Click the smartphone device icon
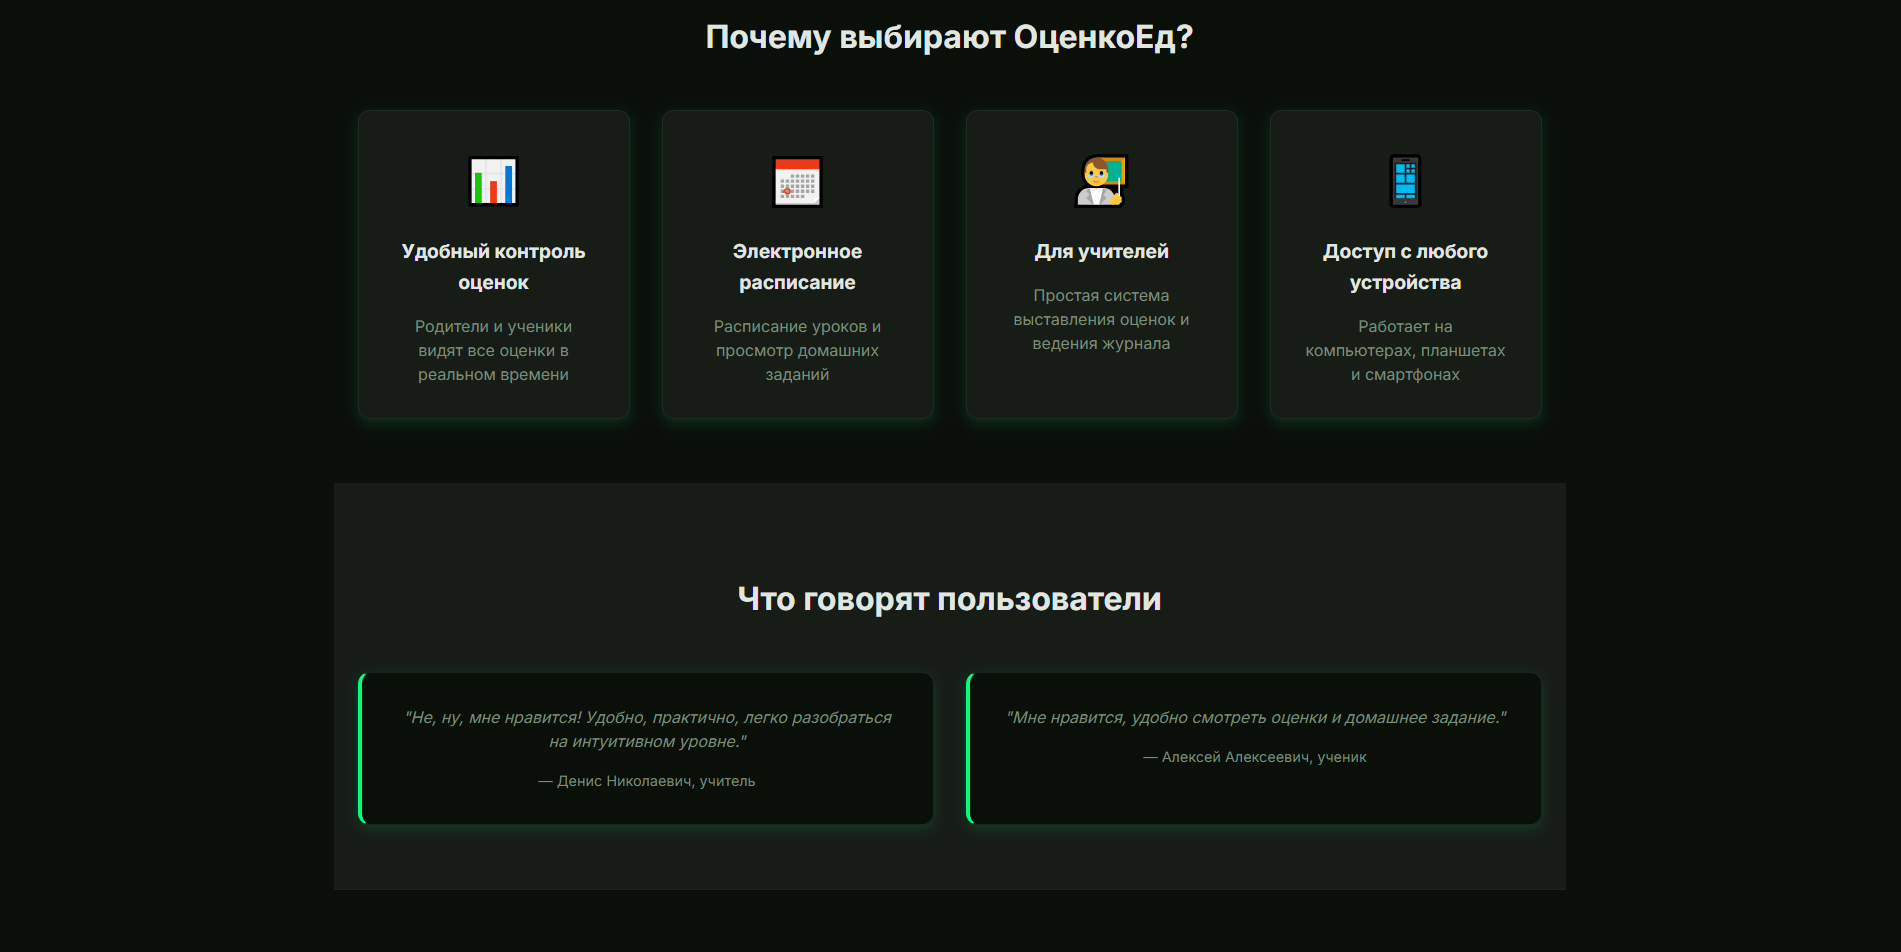 tap(1405, 181)
